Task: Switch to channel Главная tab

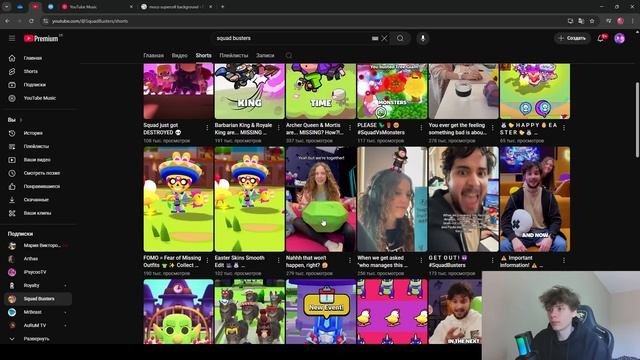Action: coord(153,56)
